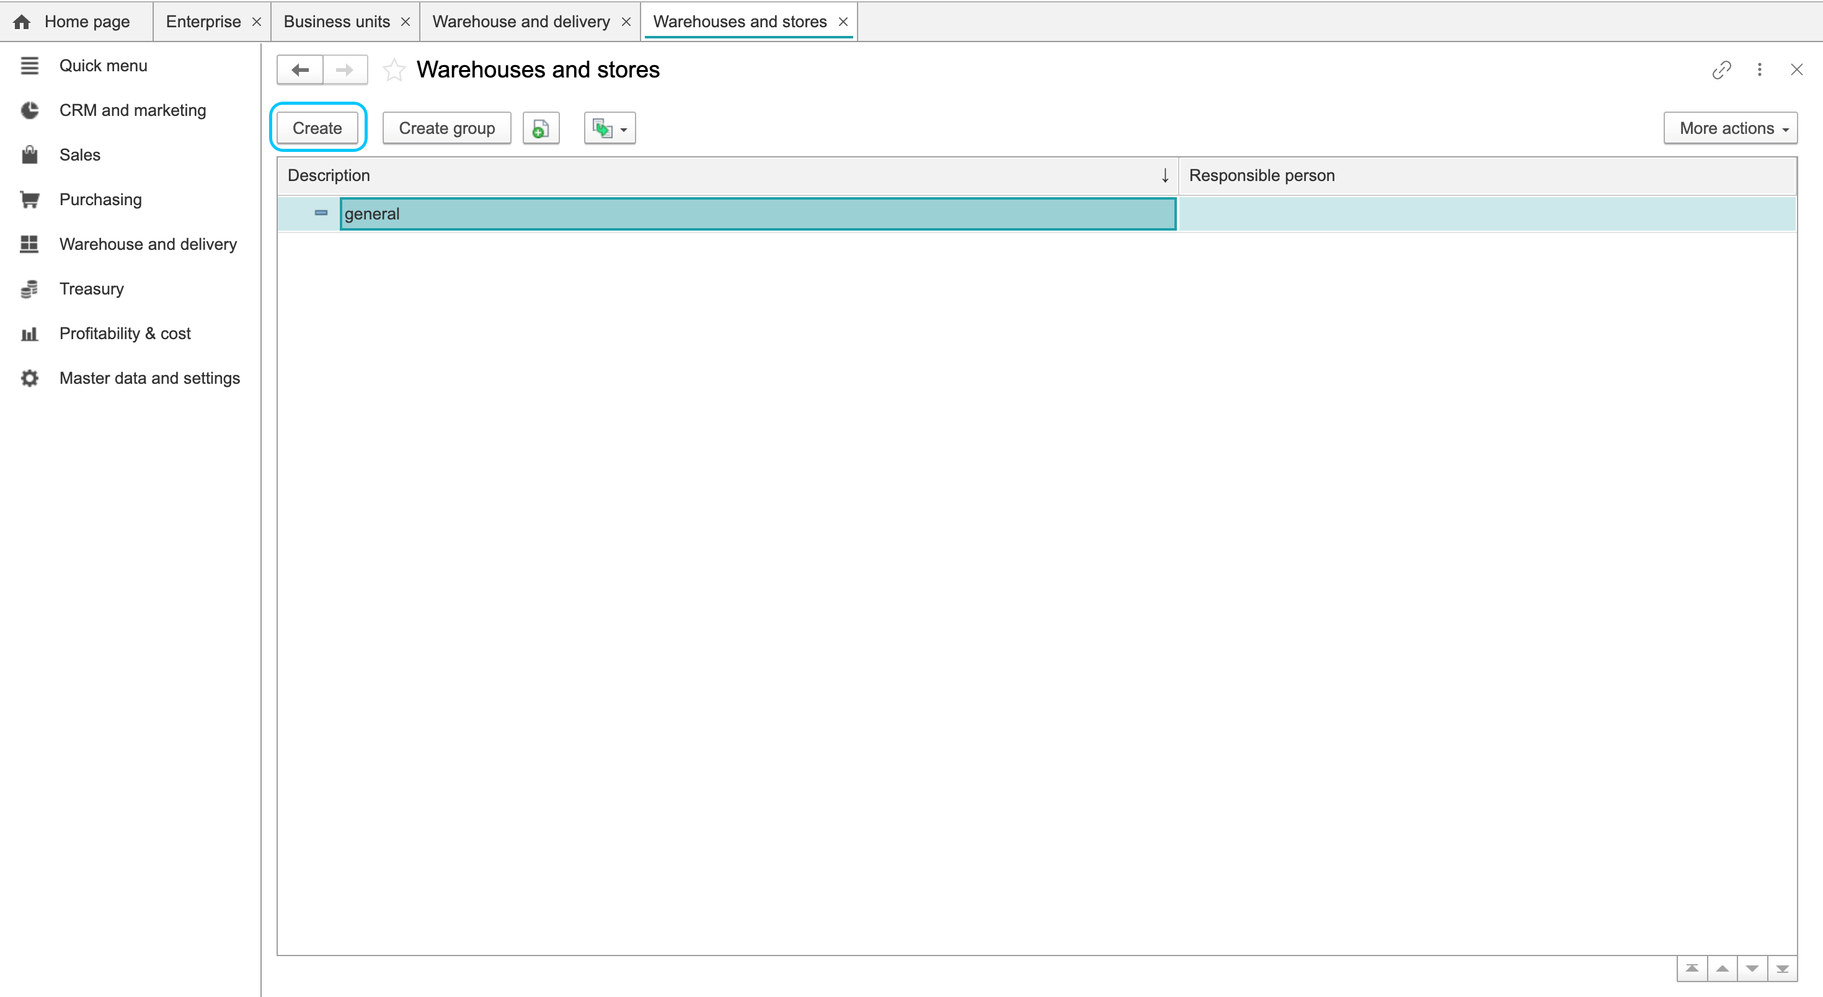Click the Profitability & cost chart icon
Viewport: 1823px width, 997px height.
tap(30, 334)
